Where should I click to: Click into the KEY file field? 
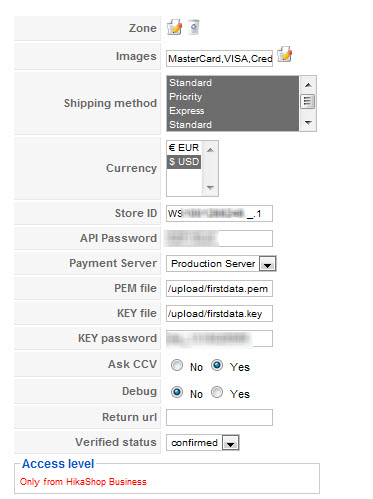tap(219, 313)
